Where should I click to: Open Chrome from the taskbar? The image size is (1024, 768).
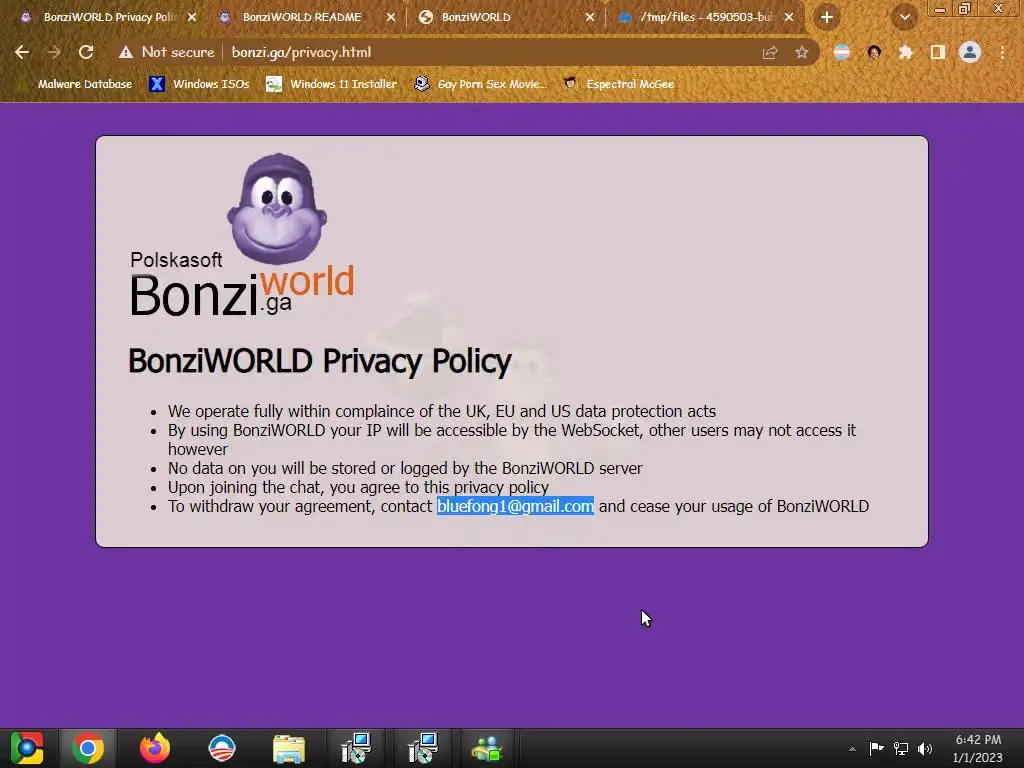click(x=88, y=748)
